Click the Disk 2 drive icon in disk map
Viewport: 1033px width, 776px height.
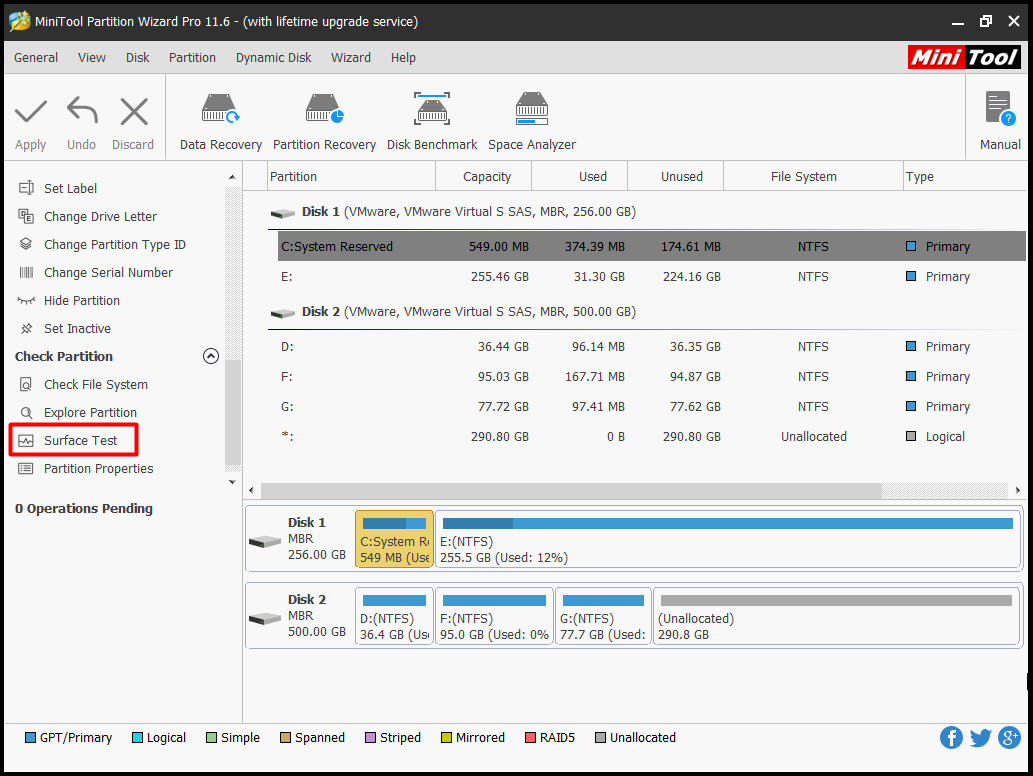[x=265, y=619]
